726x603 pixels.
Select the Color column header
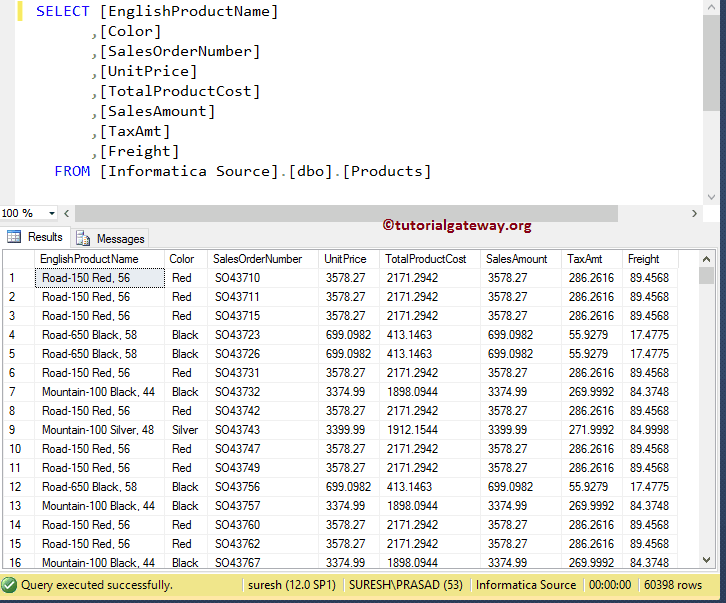pos(186,259)
